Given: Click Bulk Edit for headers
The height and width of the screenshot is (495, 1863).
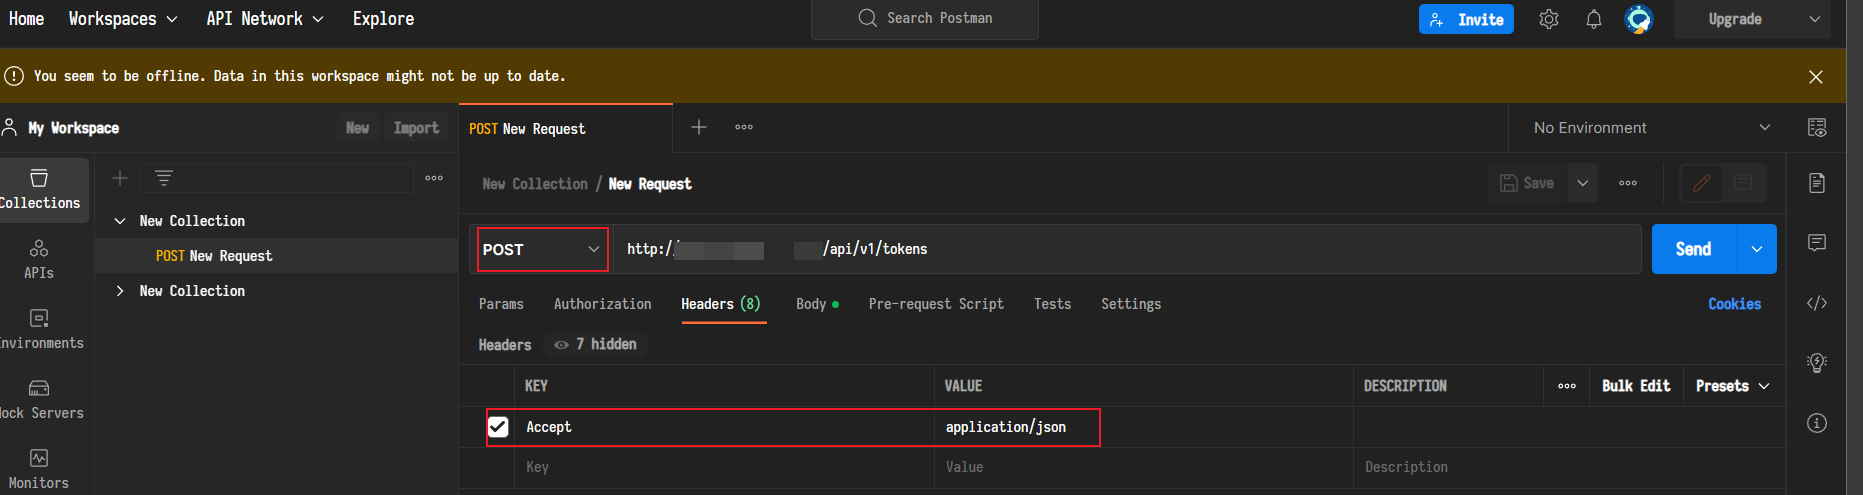Looking at the screenshot, I should pos(1636,386).
